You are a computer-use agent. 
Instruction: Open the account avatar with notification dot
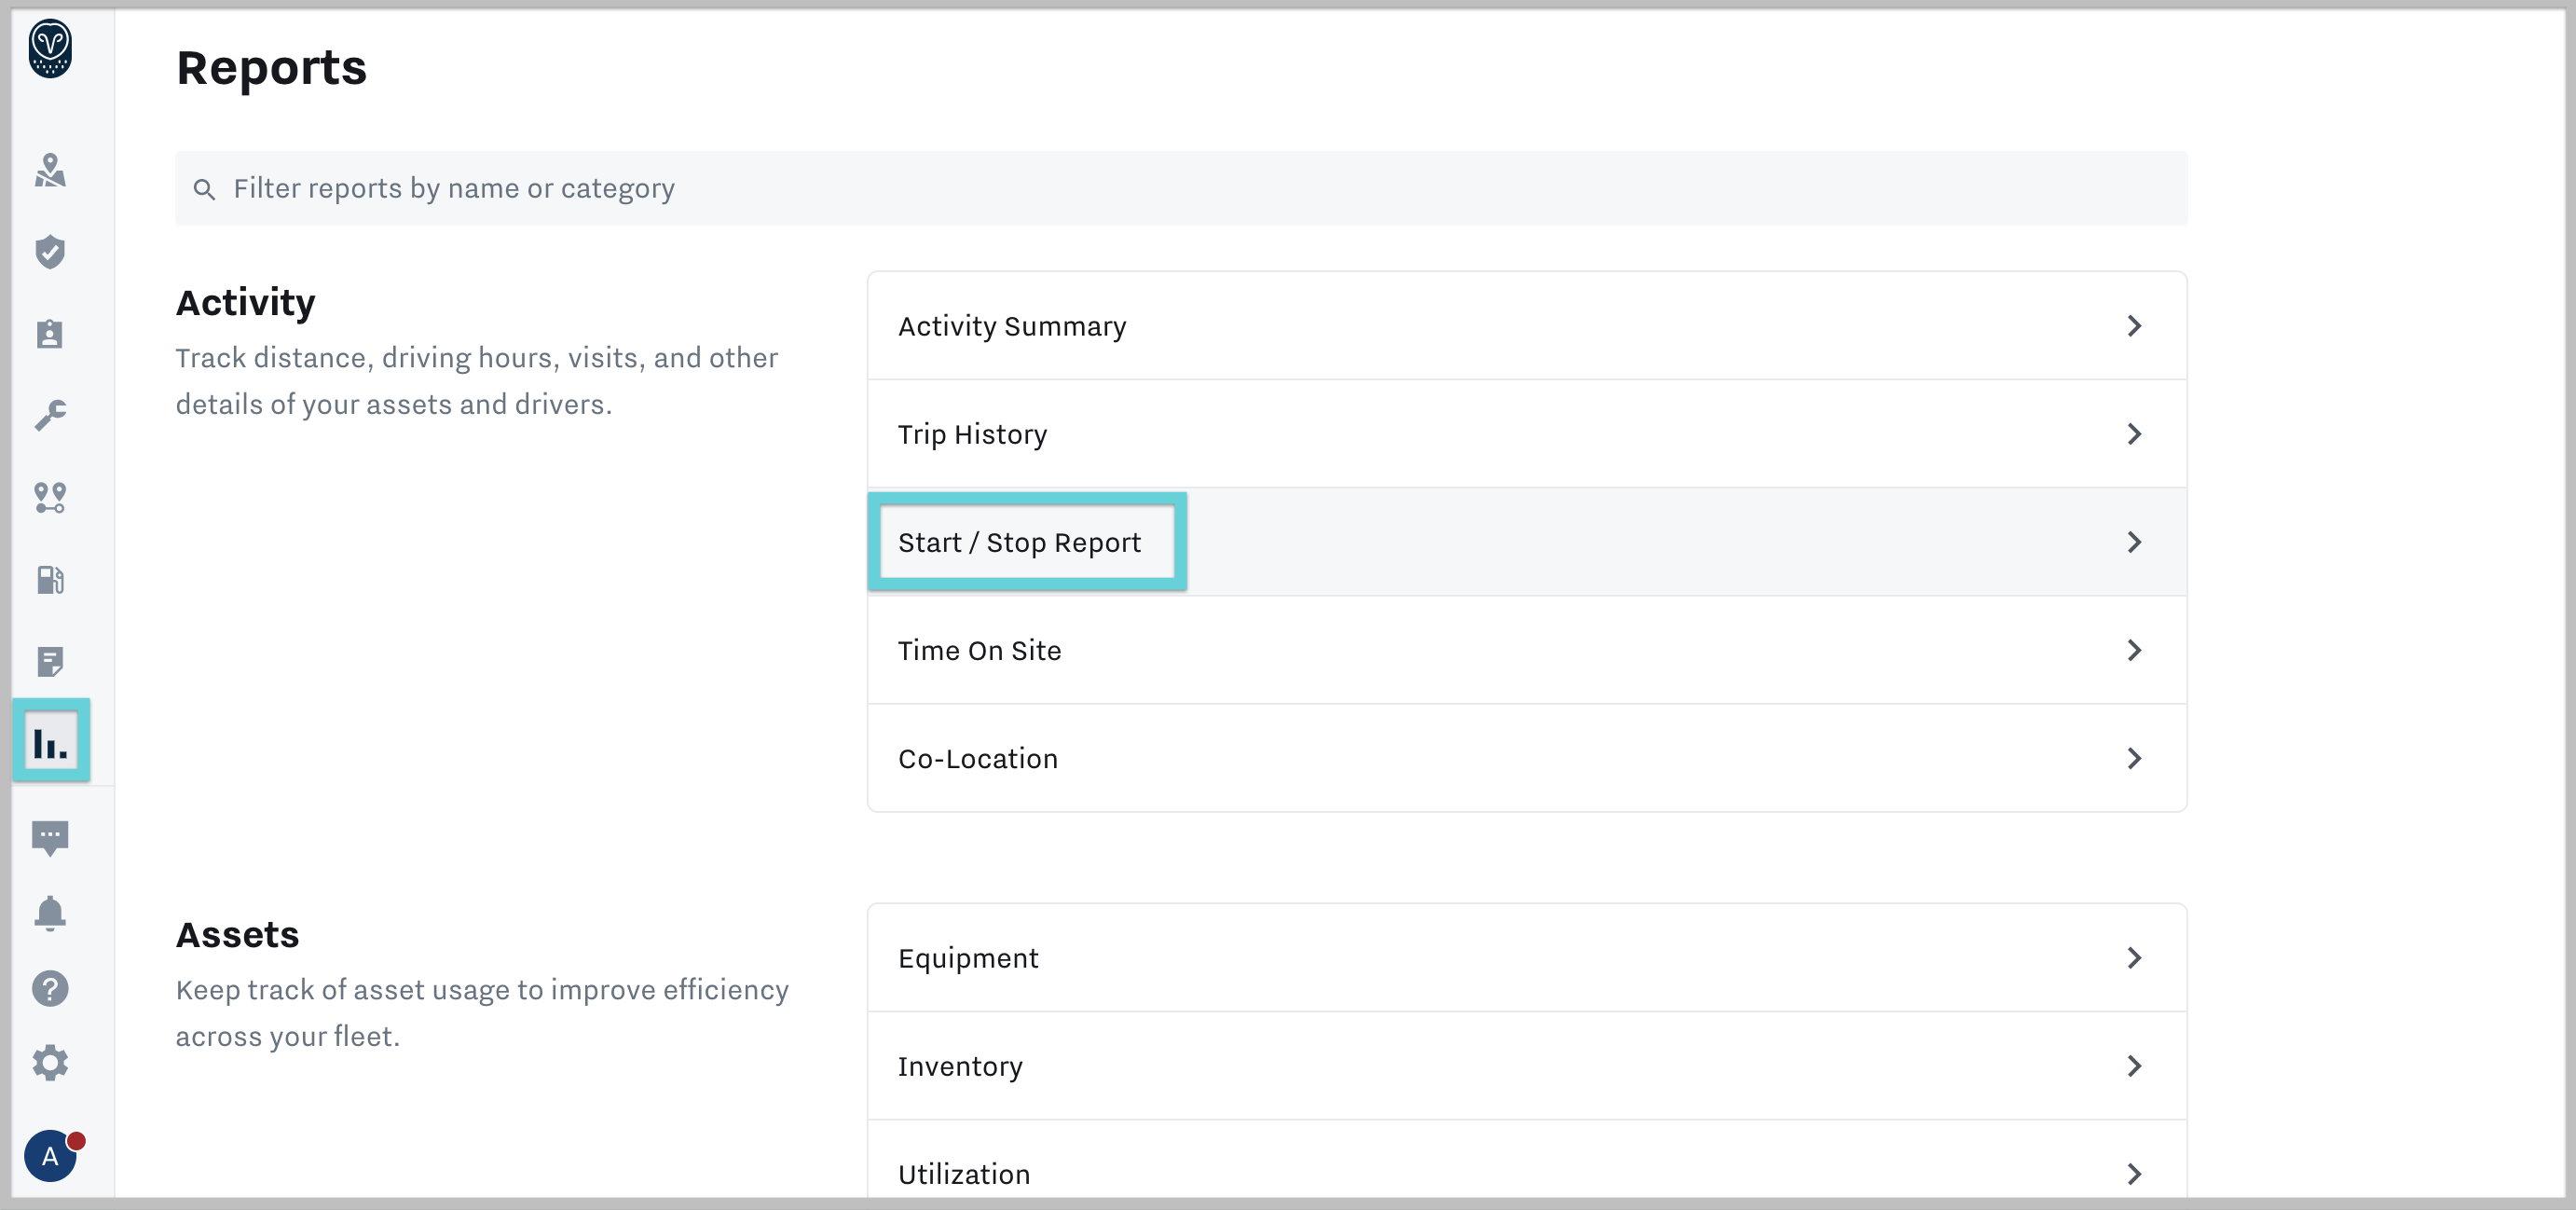tap(51, 1157)
